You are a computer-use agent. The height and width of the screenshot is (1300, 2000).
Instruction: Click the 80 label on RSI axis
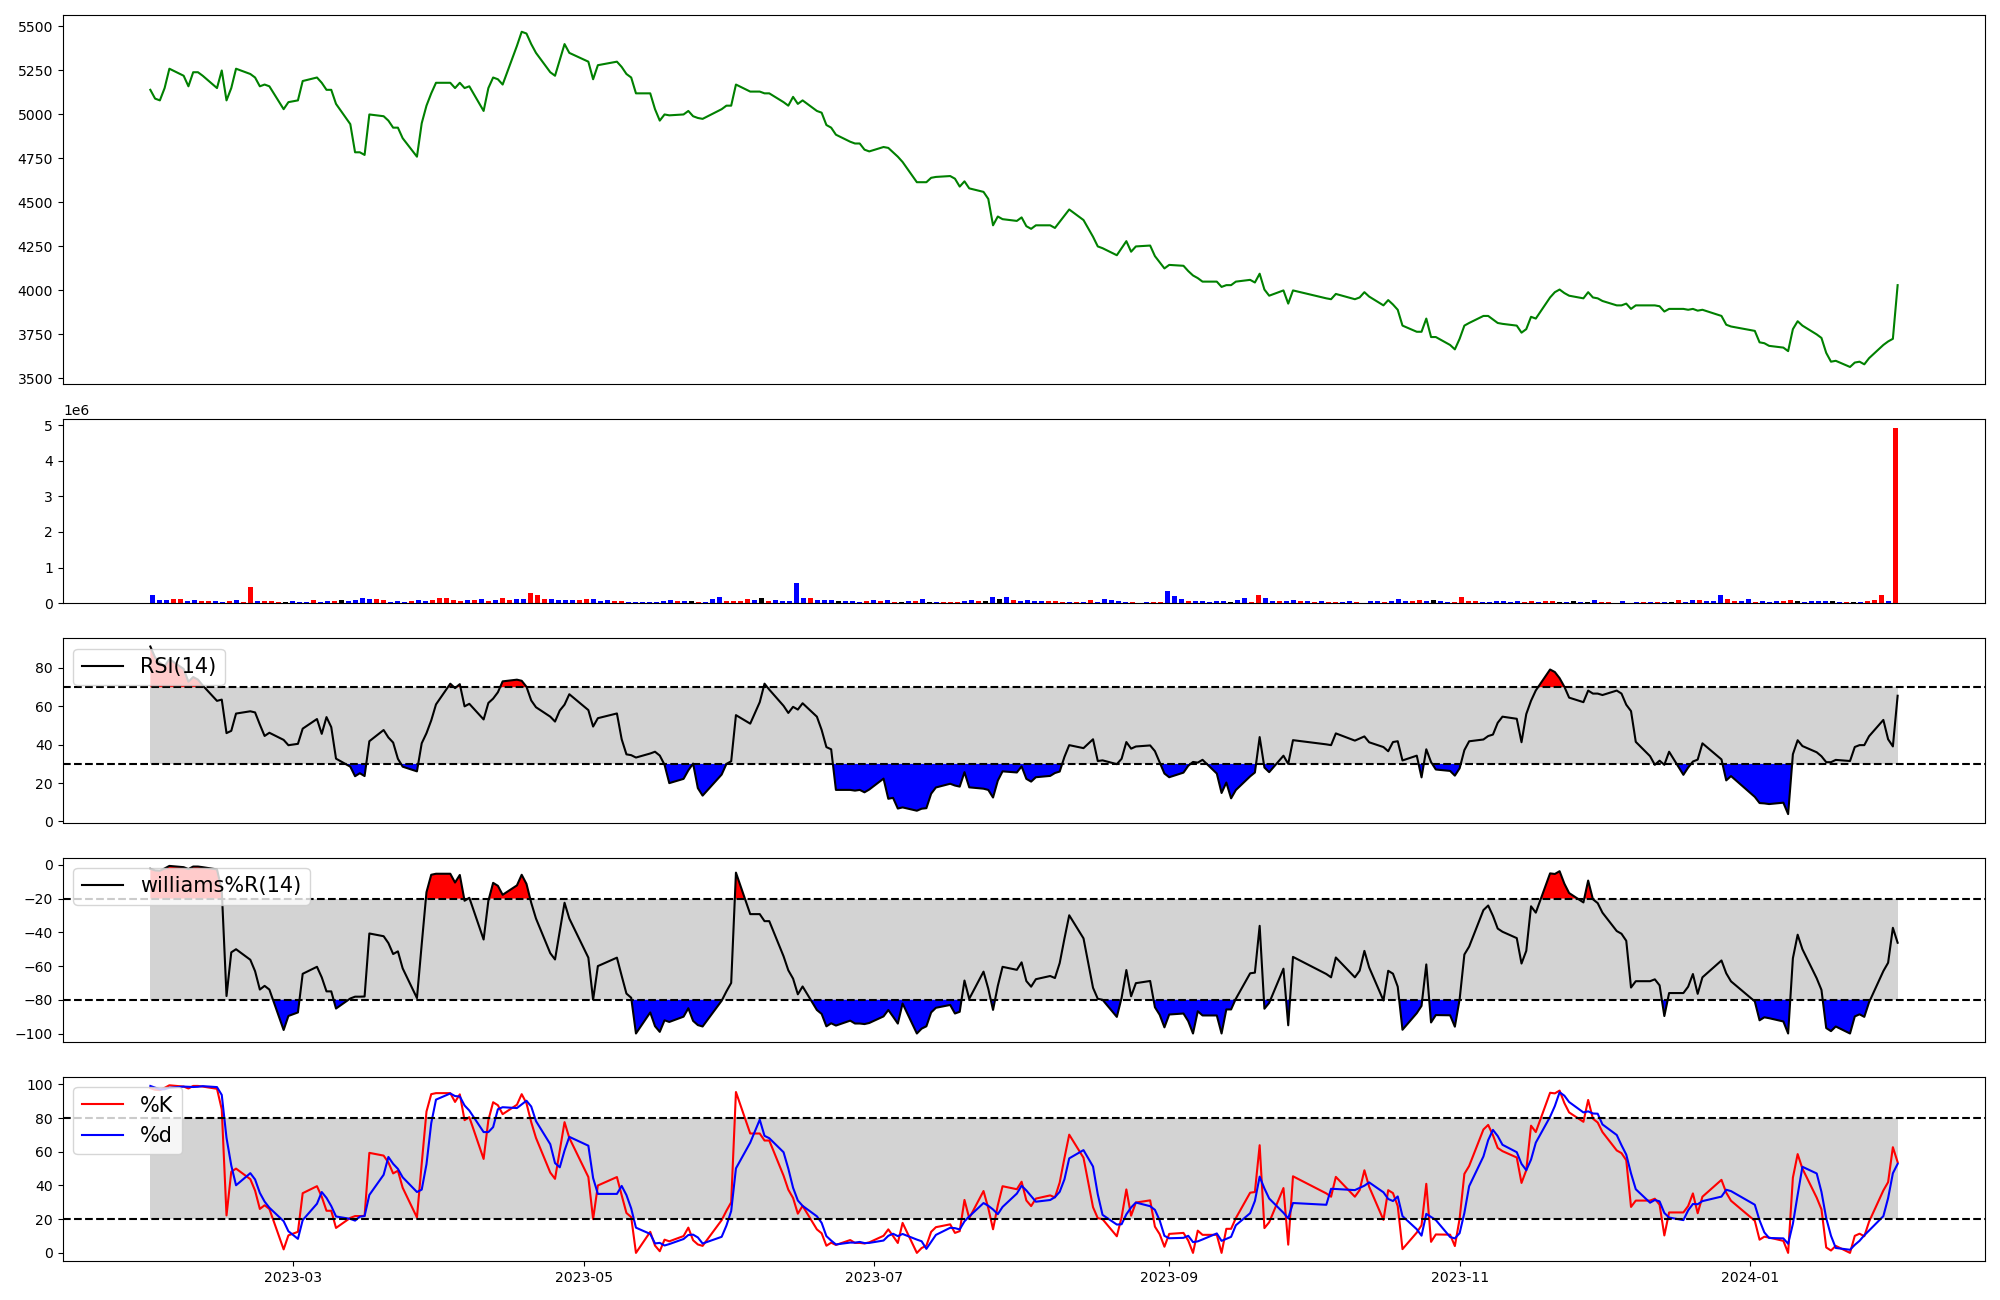43,668
